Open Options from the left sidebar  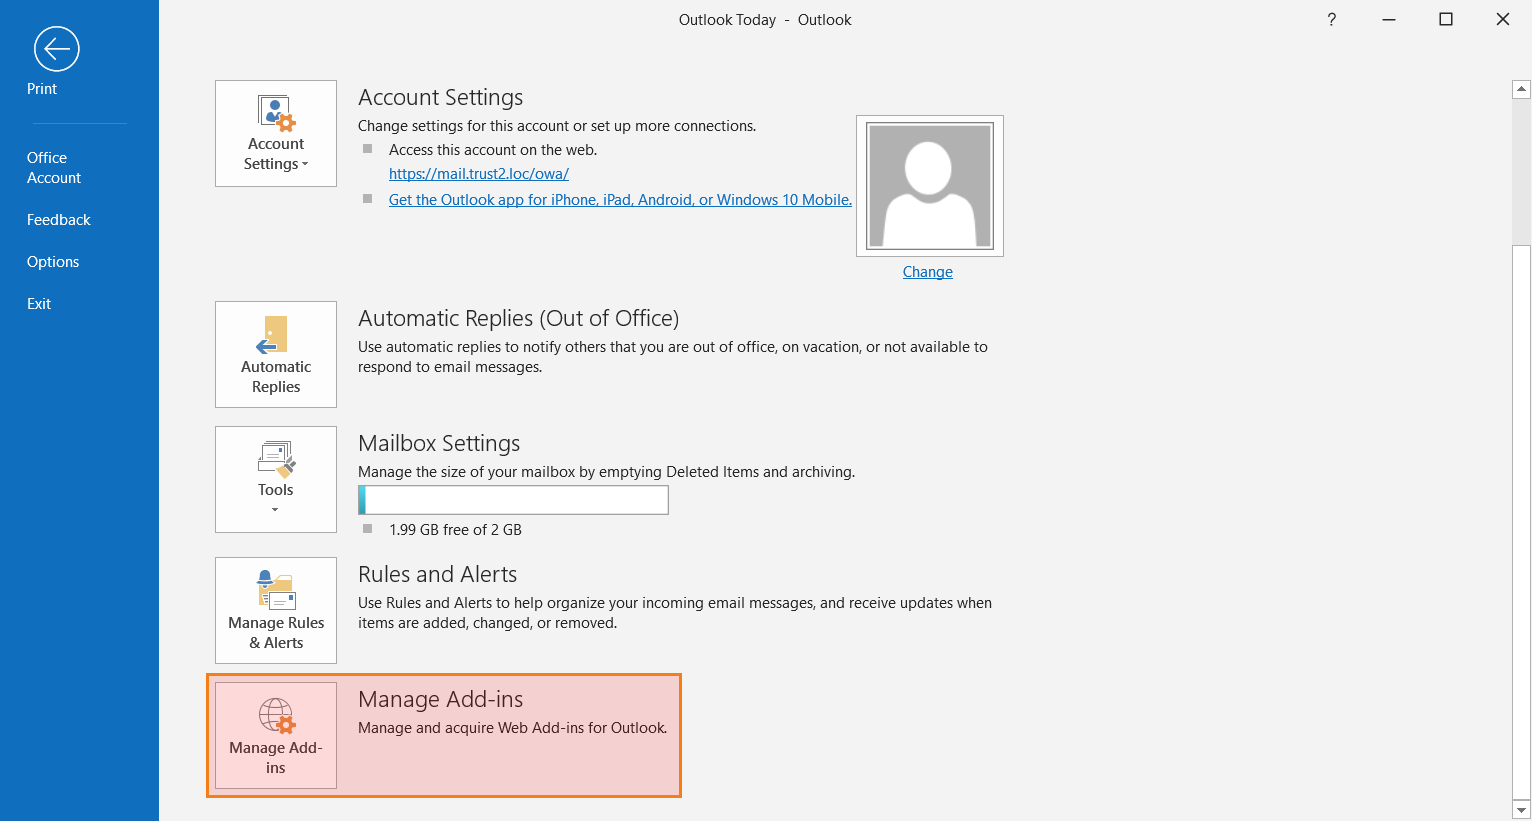[53, 262]
